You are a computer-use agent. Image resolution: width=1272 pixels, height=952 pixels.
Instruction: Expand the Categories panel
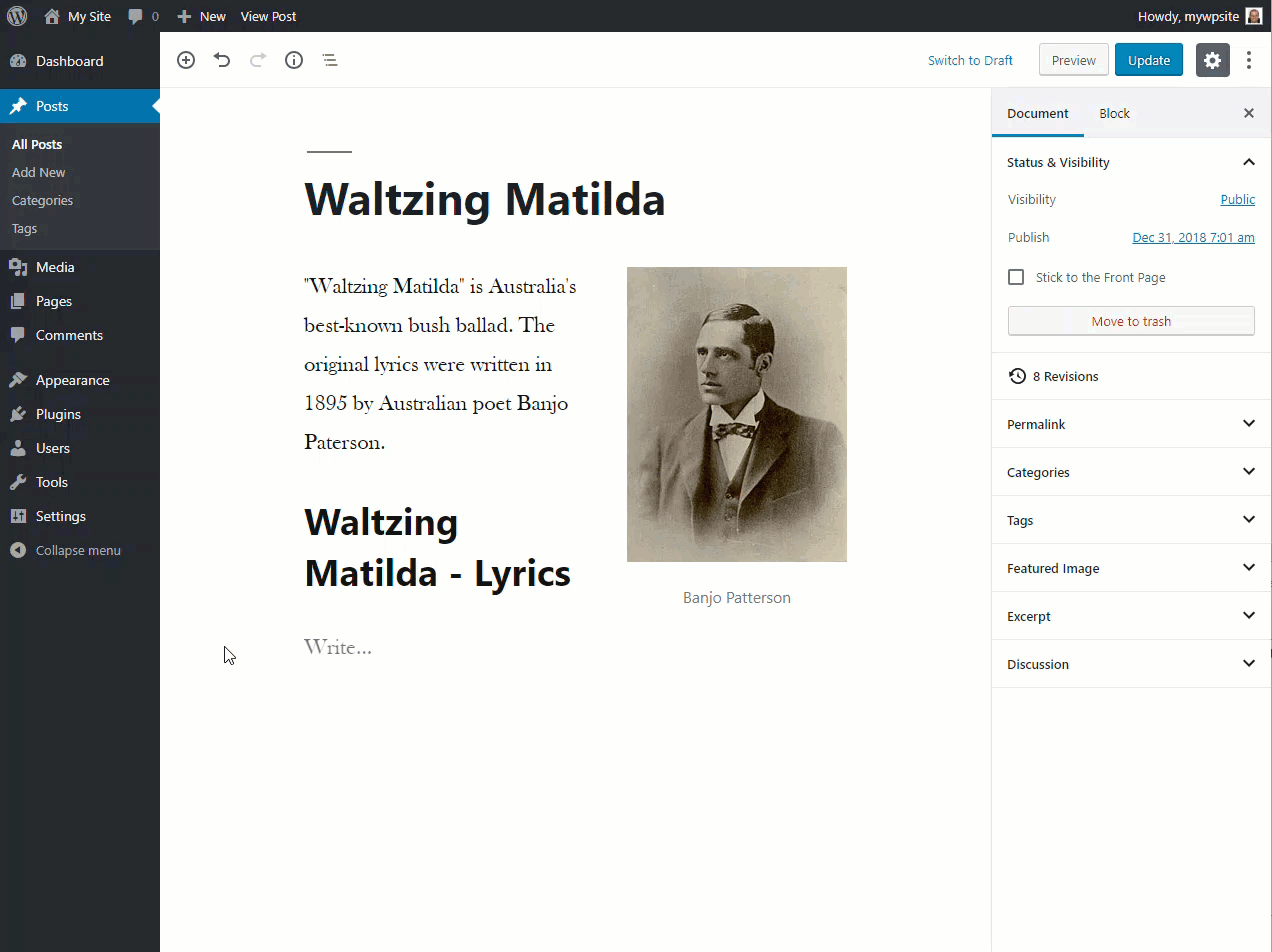(x=1131, y=472)
